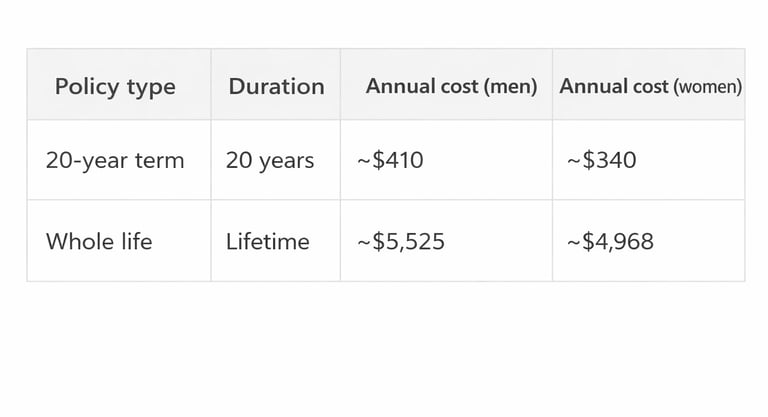Image resolution: width=768 pixels, height=417 pixels.
Task: Click the word "term" in the first row
Action: (160, 160)
